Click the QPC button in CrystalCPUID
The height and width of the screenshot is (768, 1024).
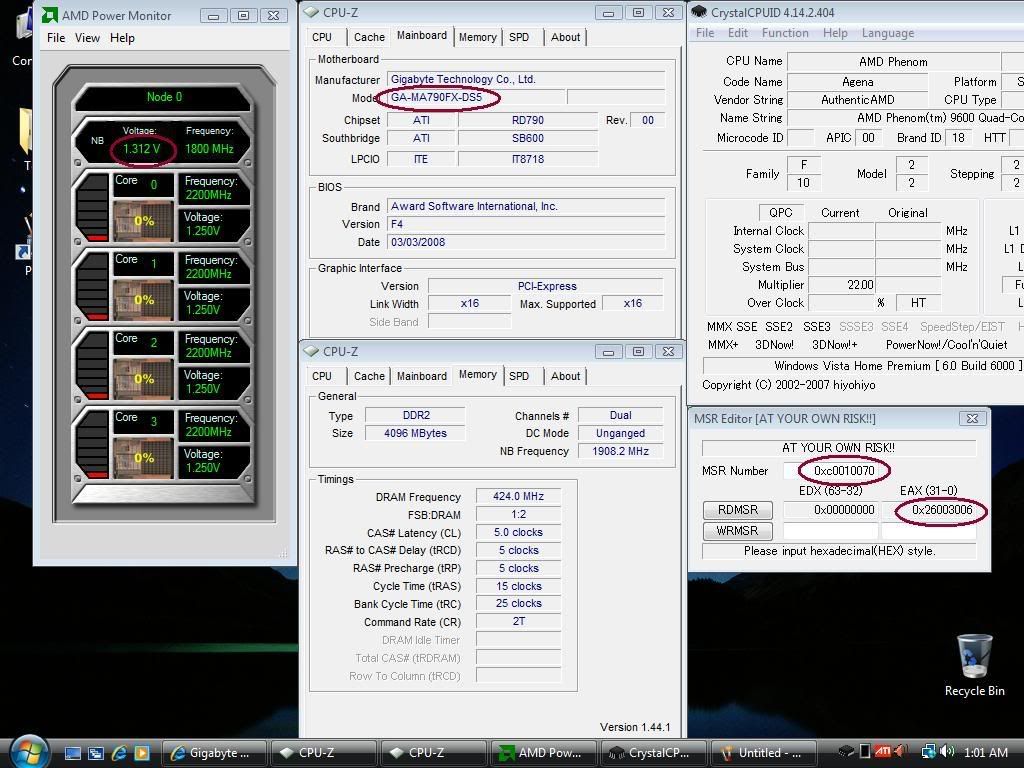click(x=780, y=212)
